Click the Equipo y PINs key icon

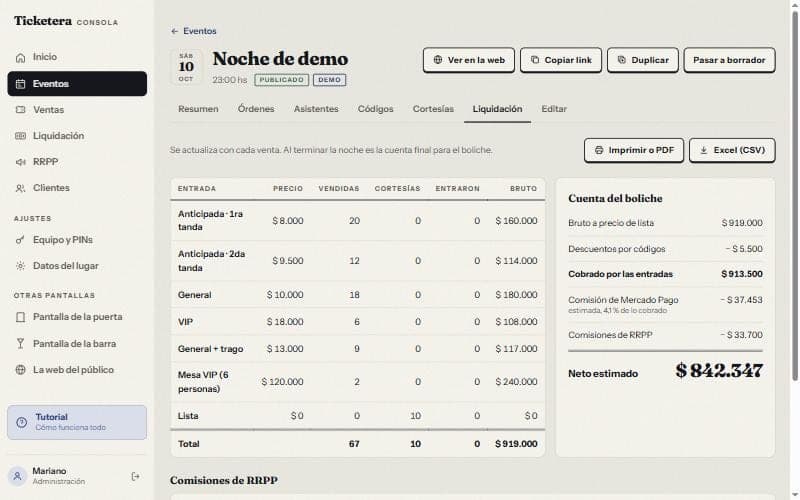pos(20,240)
